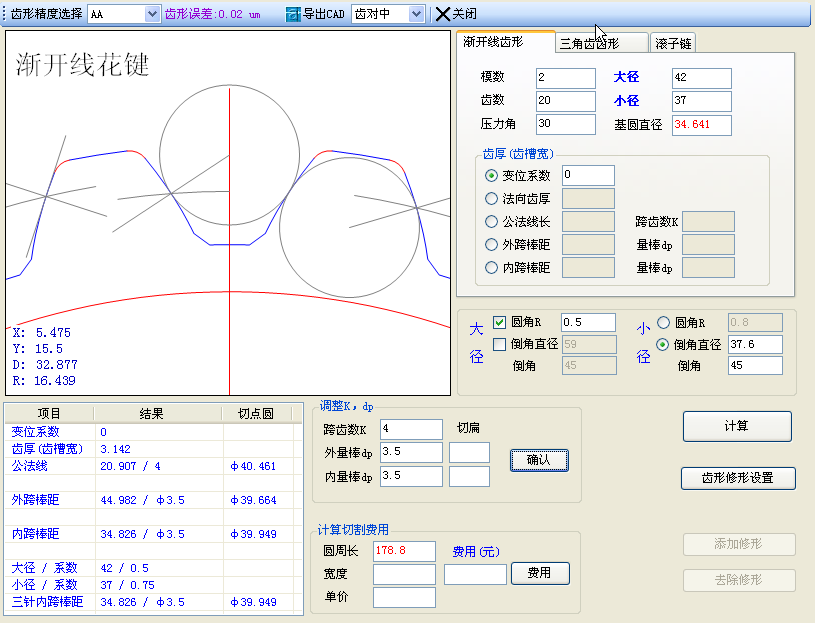This screenshot has height=623, width=815.
Task: Click the 小径 input showing 37
Action: (702, 101)
